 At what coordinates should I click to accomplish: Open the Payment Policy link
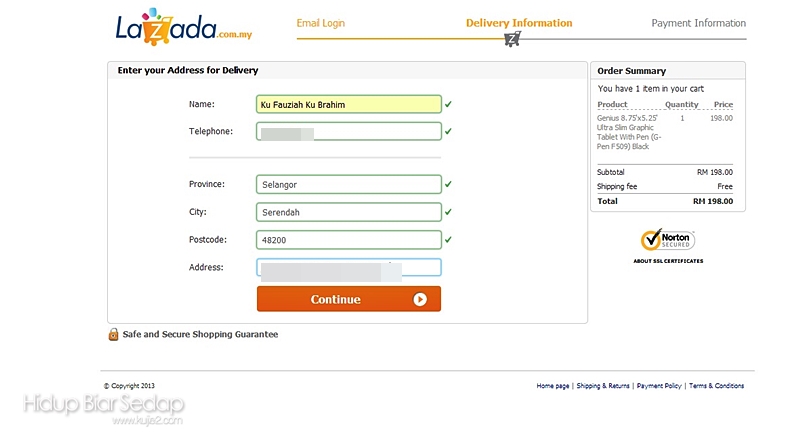(659, 386)
